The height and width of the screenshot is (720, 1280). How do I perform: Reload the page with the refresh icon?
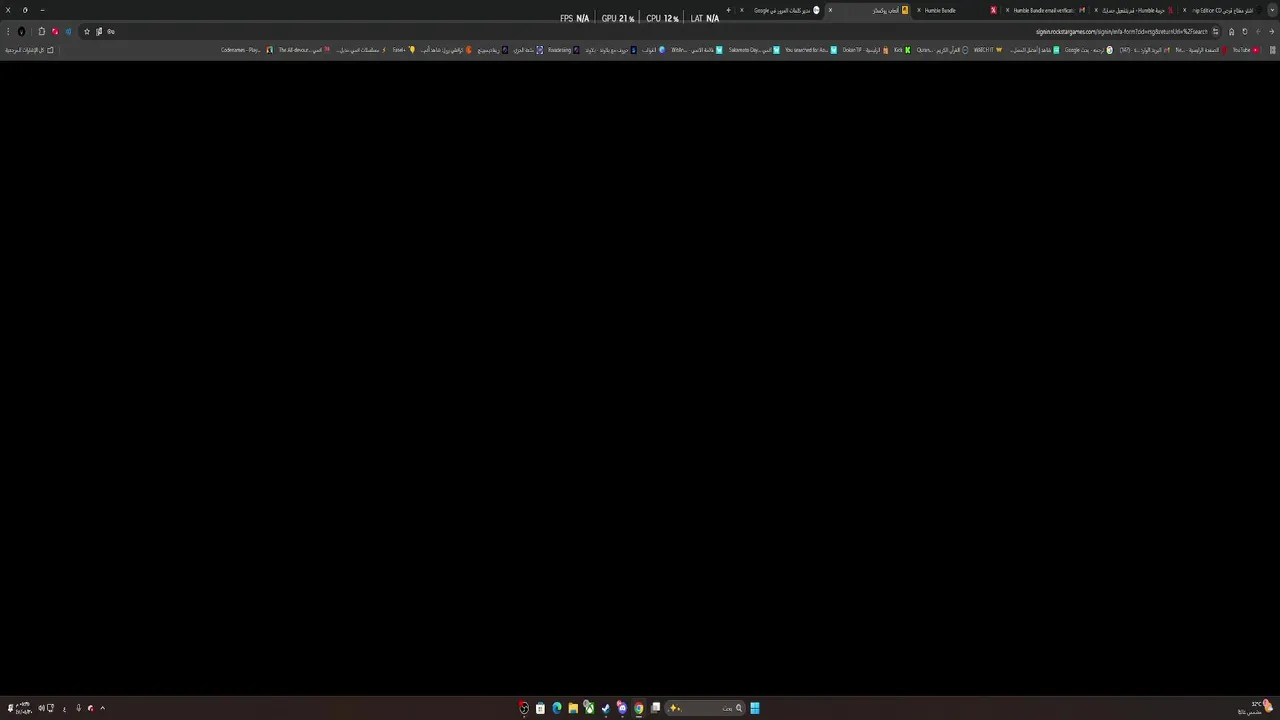coord(1245,32)
